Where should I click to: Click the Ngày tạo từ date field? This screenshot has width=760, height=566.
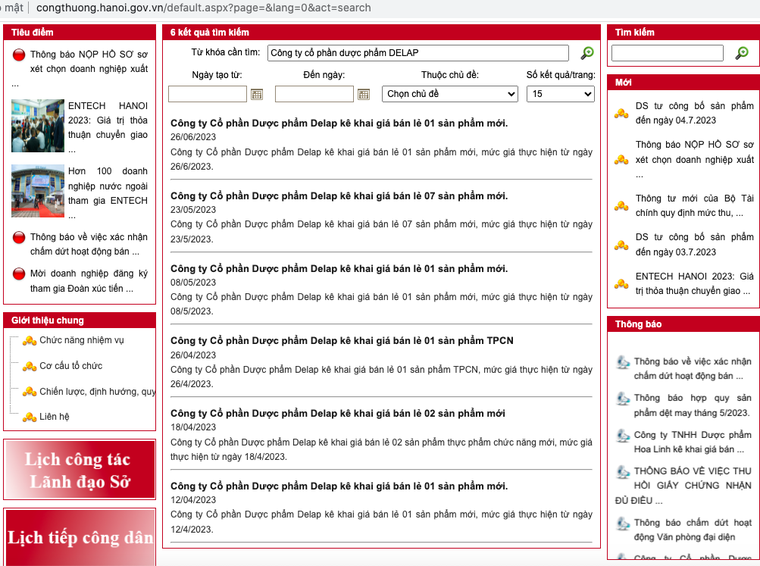207,94
